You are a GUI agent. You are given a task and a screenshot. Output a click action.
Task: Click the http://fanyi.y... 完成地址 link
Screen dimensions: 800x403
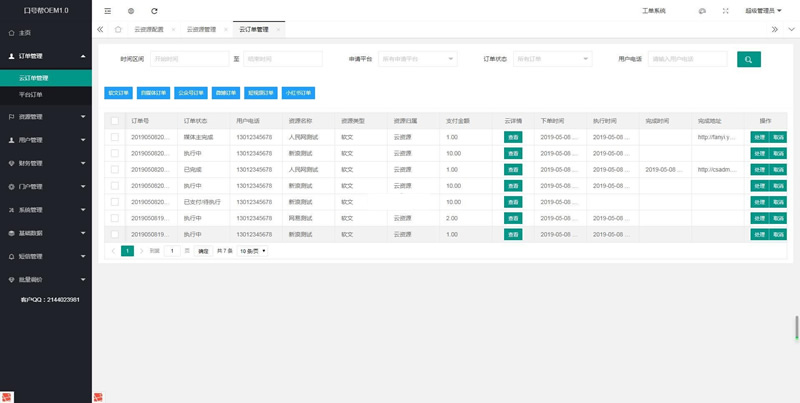click(717, 137)
